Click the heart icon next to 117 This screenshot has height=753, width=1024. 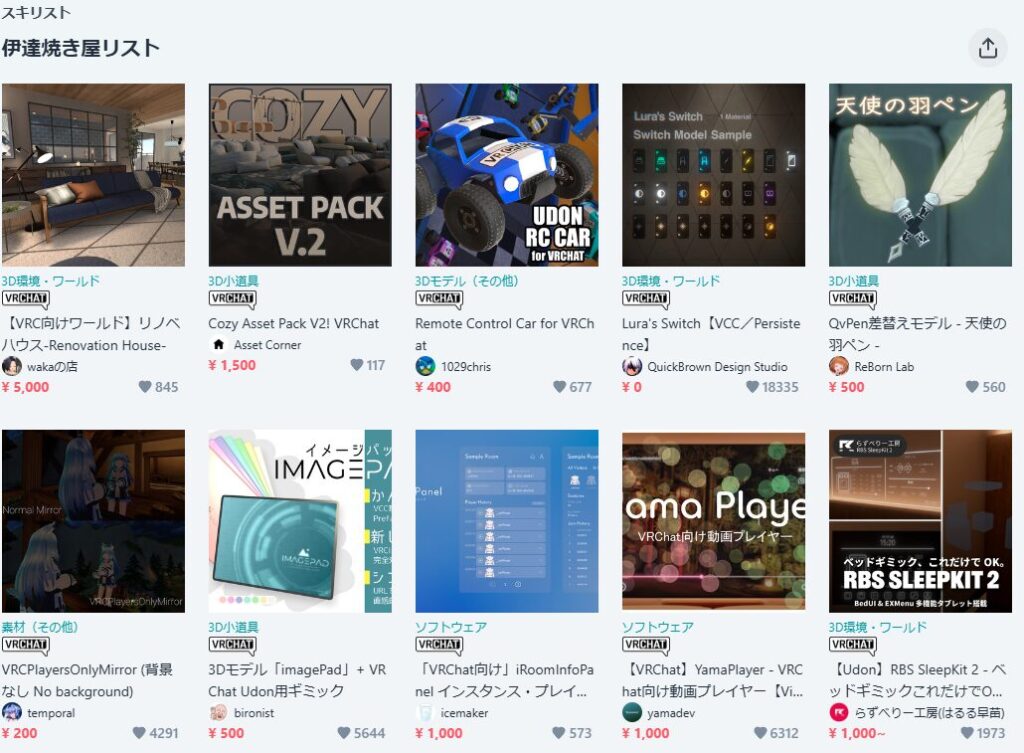tap(357, 364)
